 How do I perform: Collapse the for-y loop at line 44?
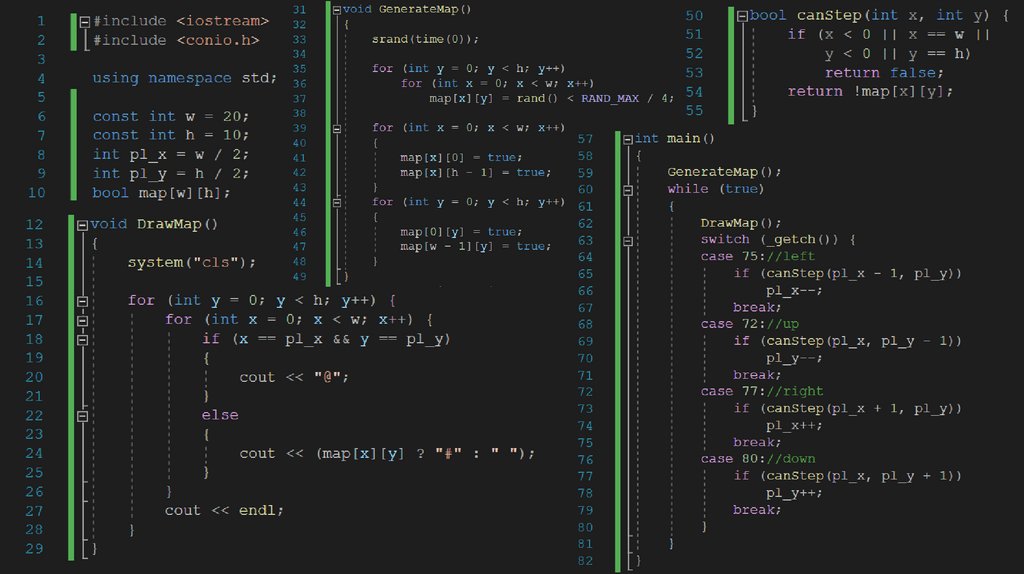[x=337, y=202]
